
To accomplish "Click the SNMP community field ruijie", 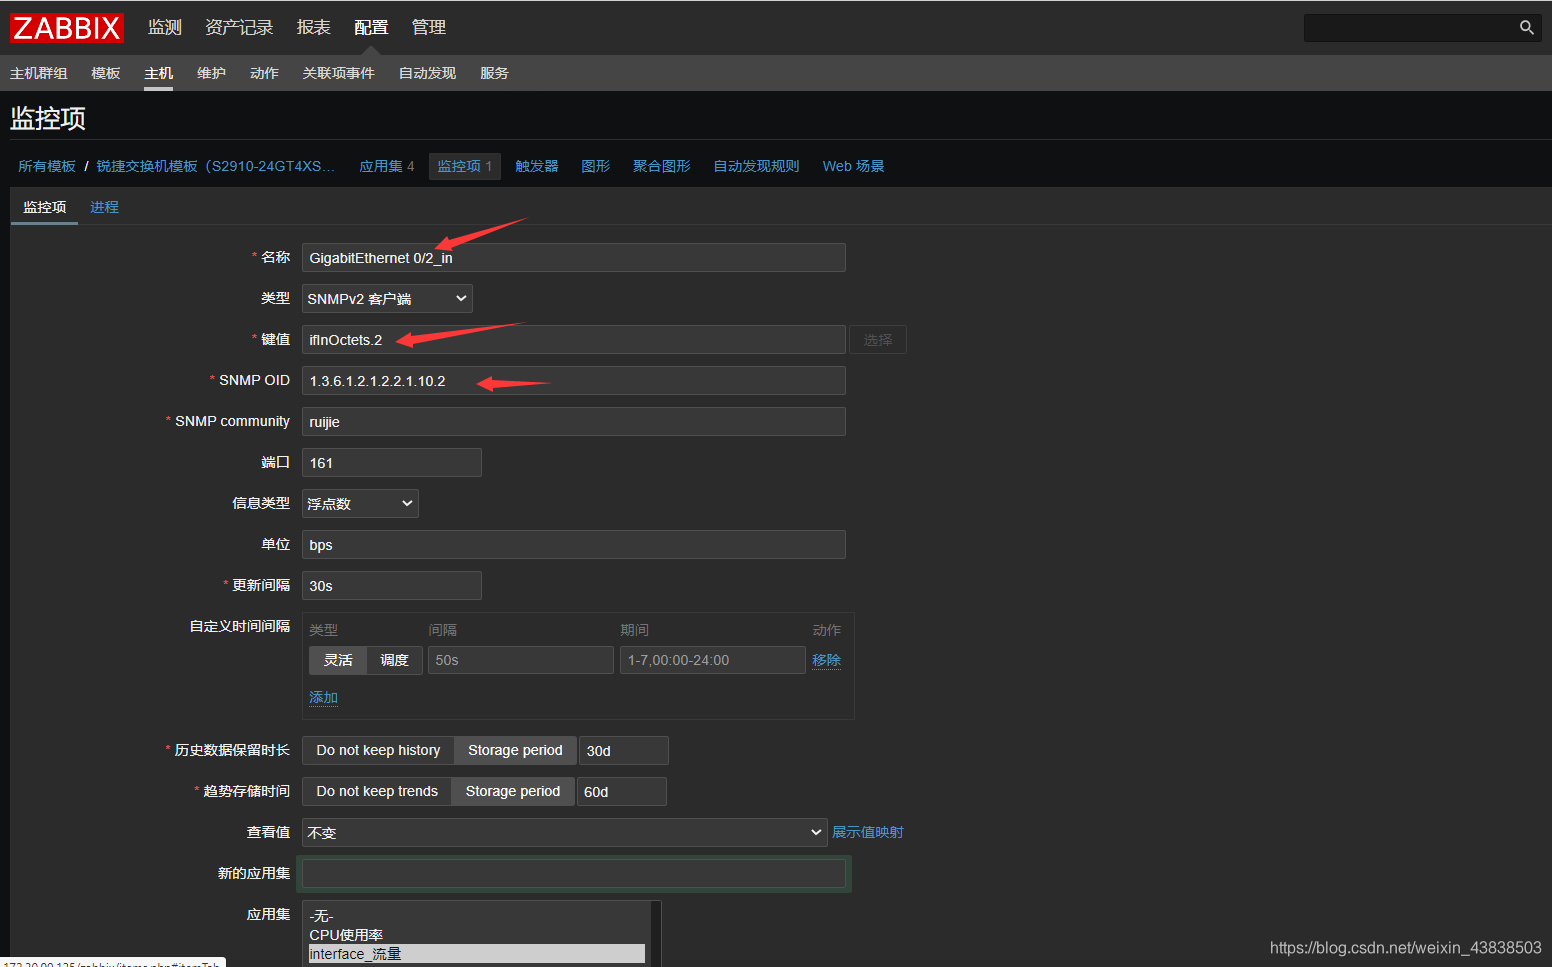I will (x=574, y=422).
